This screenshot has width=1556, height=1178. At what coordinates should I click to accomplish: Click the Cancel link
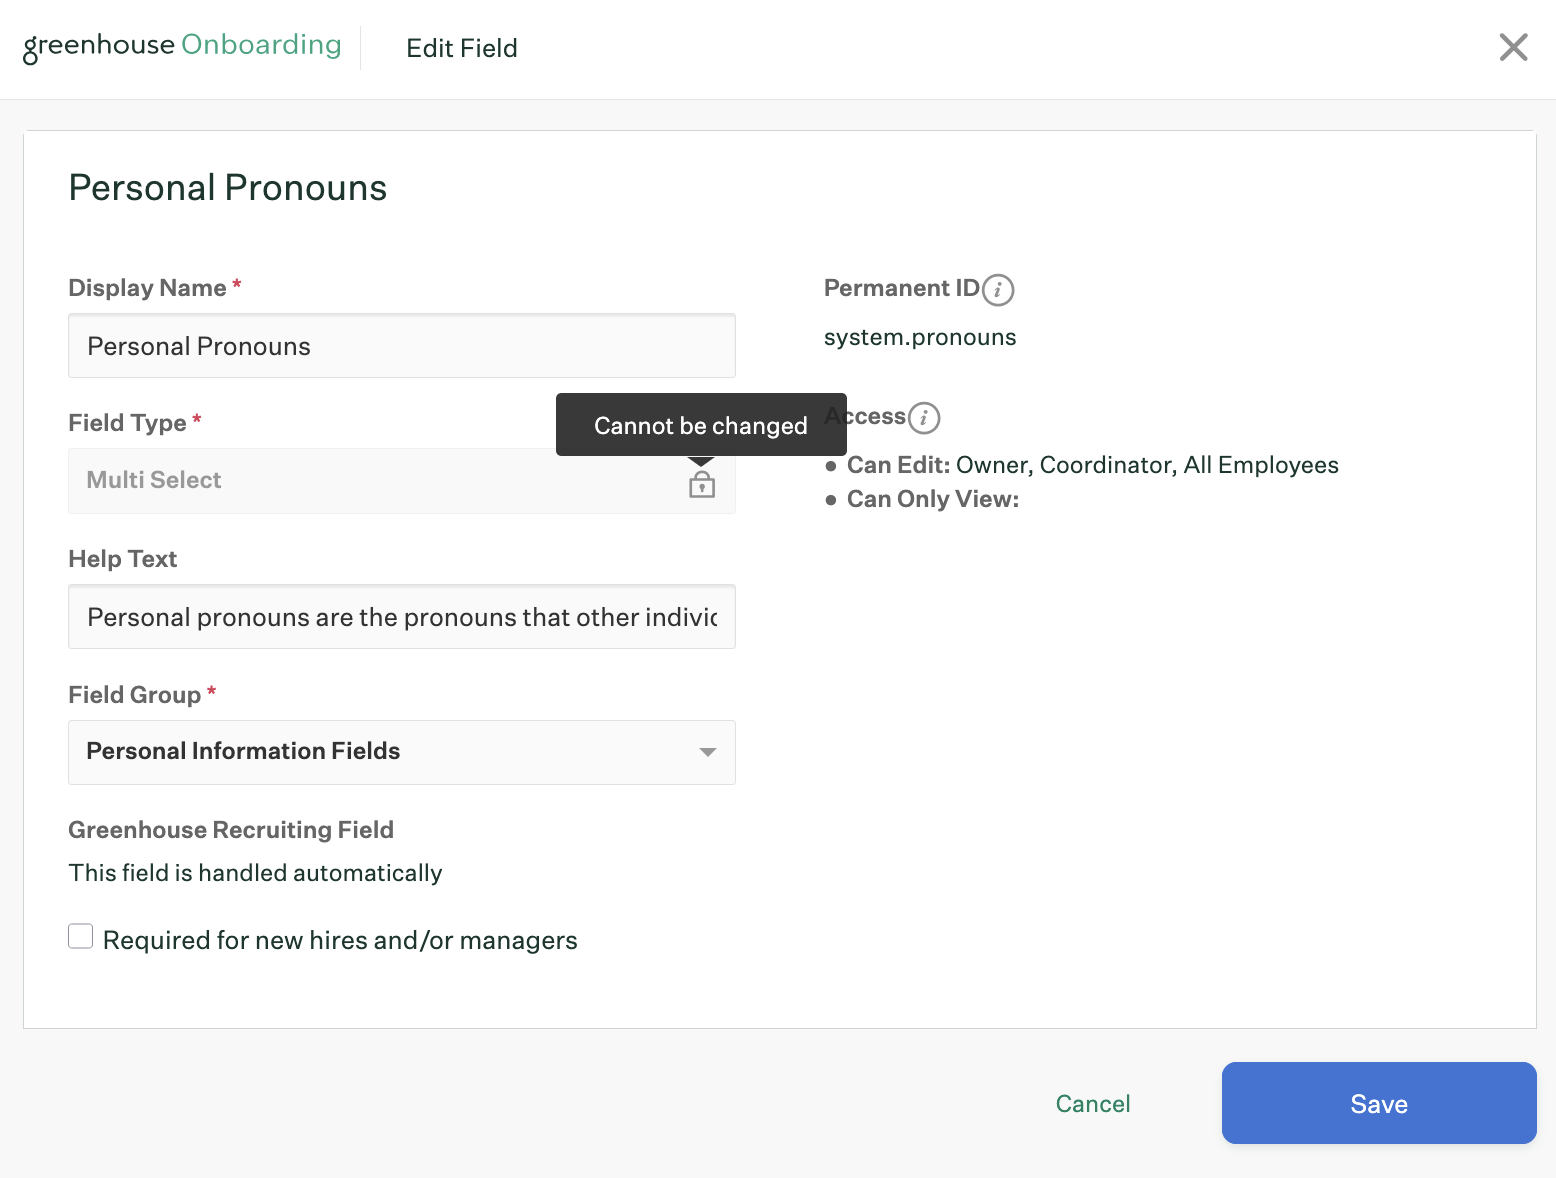[x=1093, y=1103]
